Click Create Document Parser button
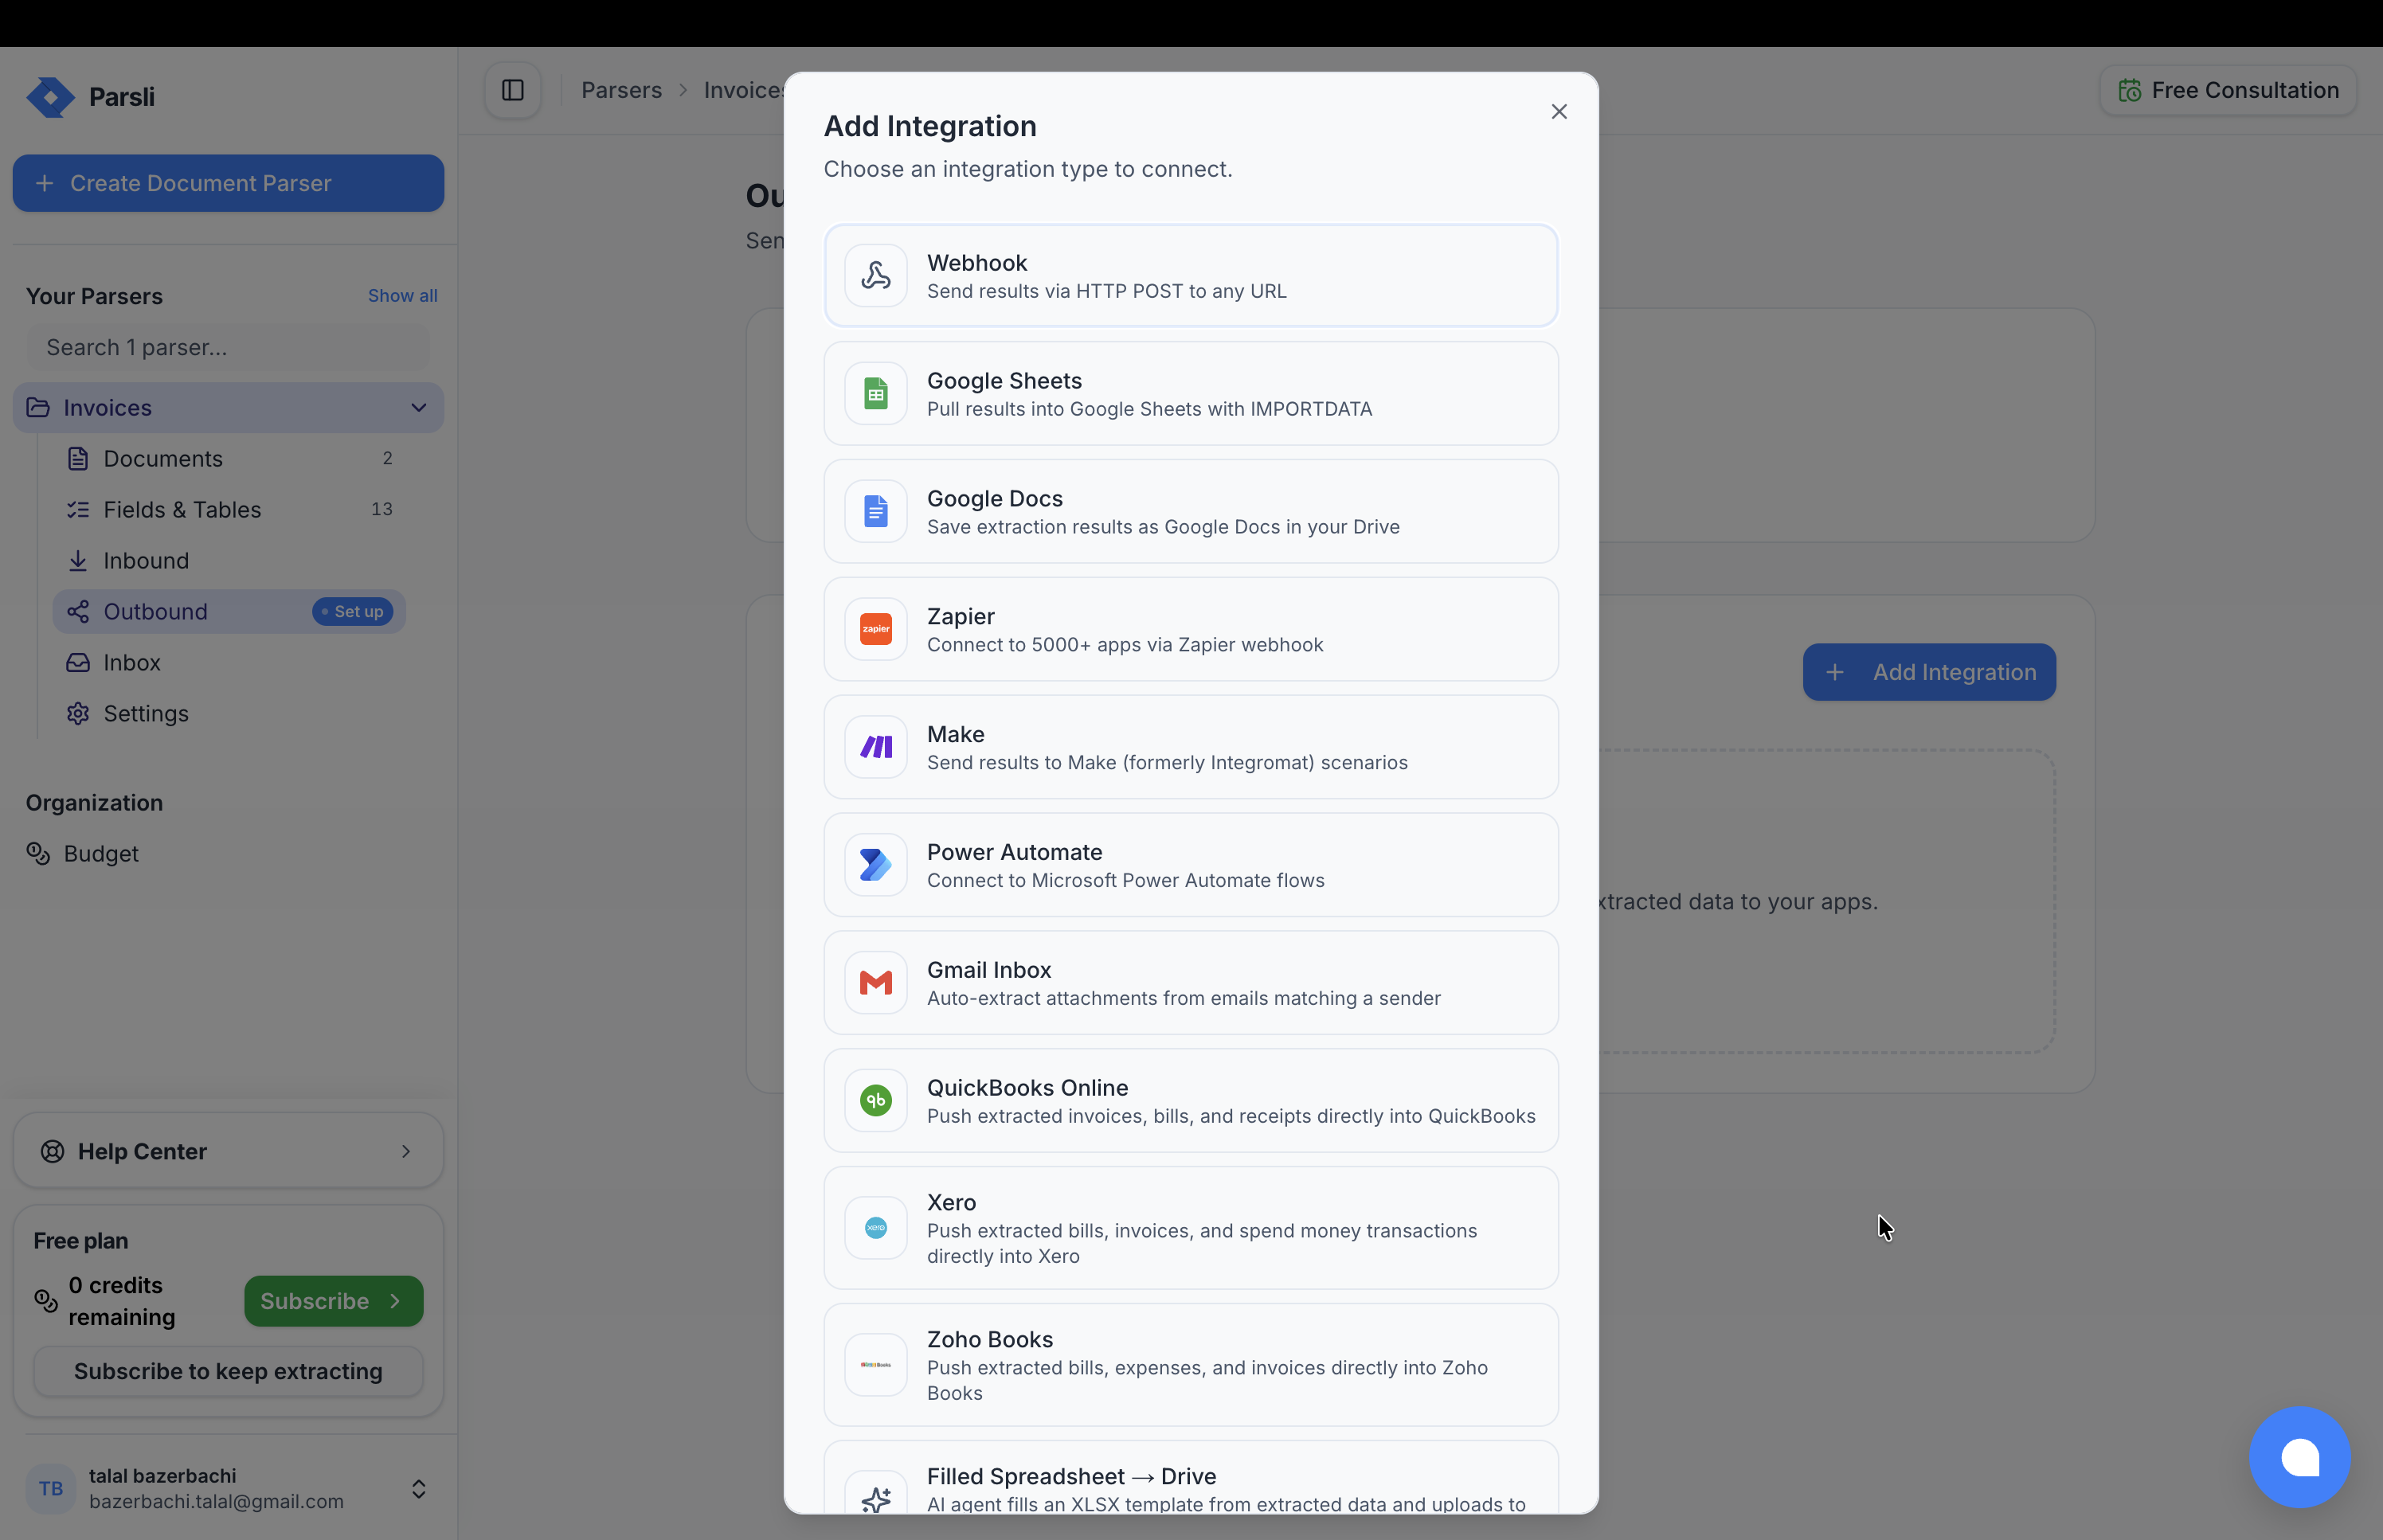The width and height of the screenshot is (2383, 1540). [x=228, y=183]
